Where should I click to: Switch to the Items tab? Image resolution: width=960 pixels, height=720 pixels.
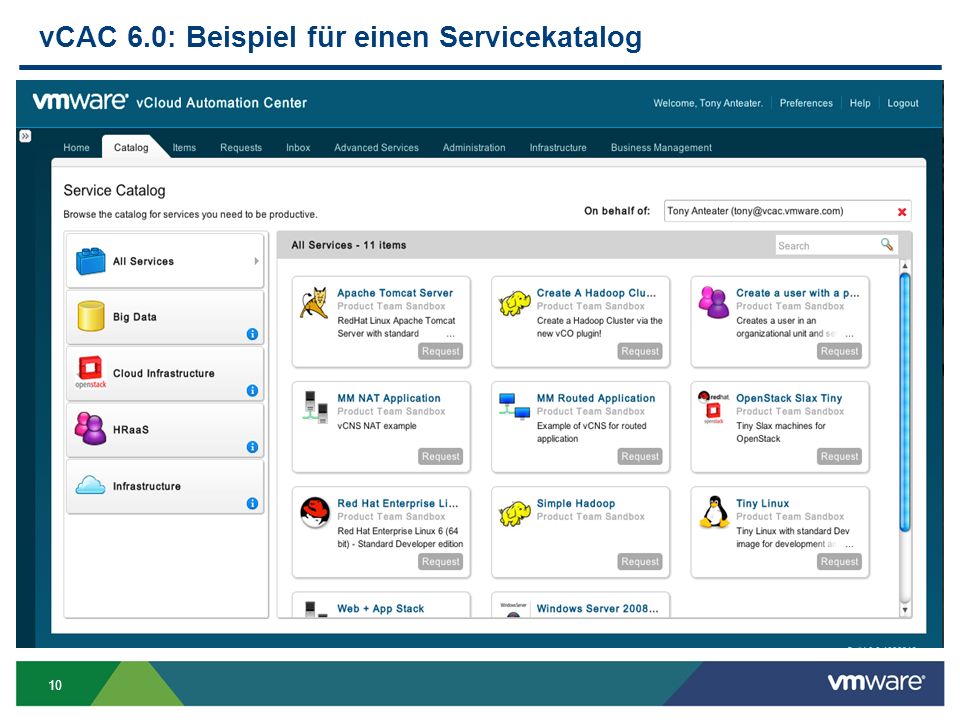click(184, 148)
